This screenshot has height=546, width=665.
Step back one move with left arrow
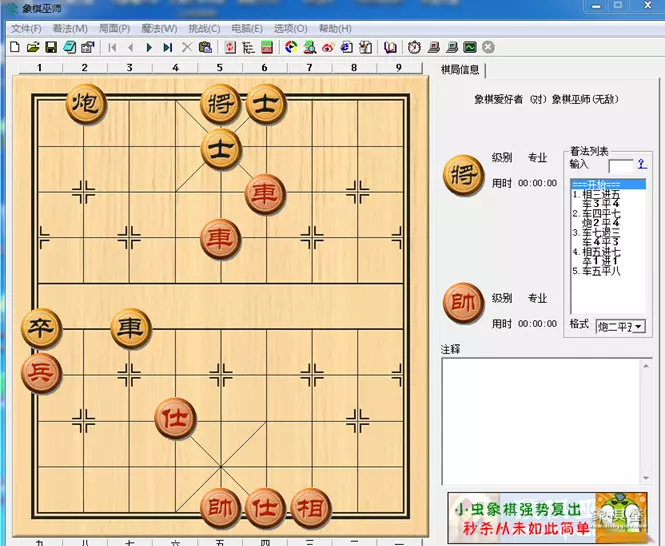coord(130,47)
